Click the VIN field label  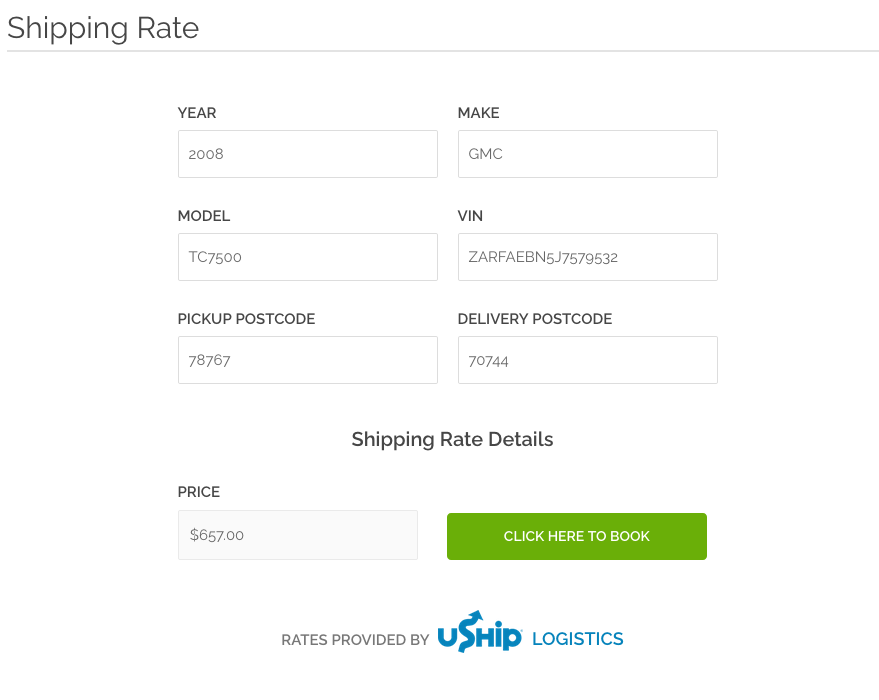pos(470,216)
